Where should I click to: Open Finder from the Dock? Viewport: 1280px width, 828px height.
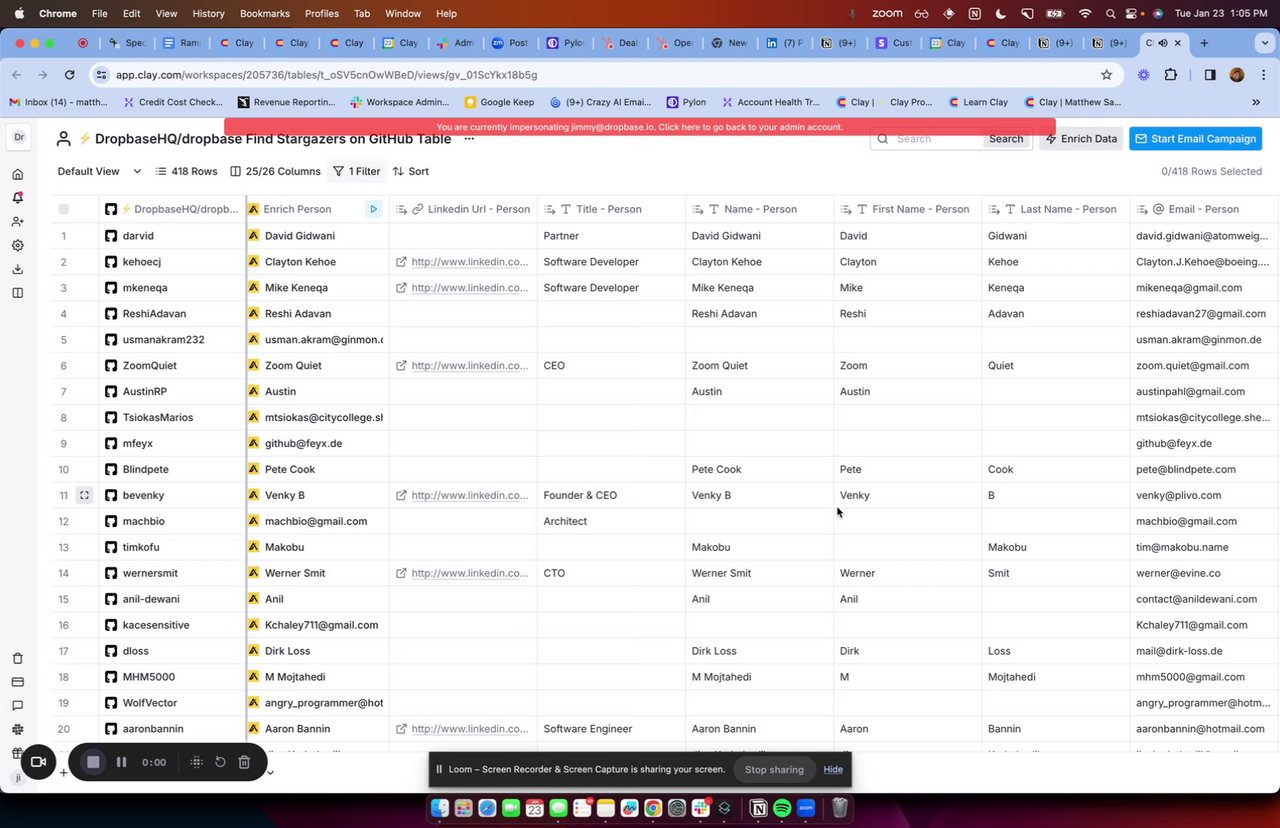point(439,808)
